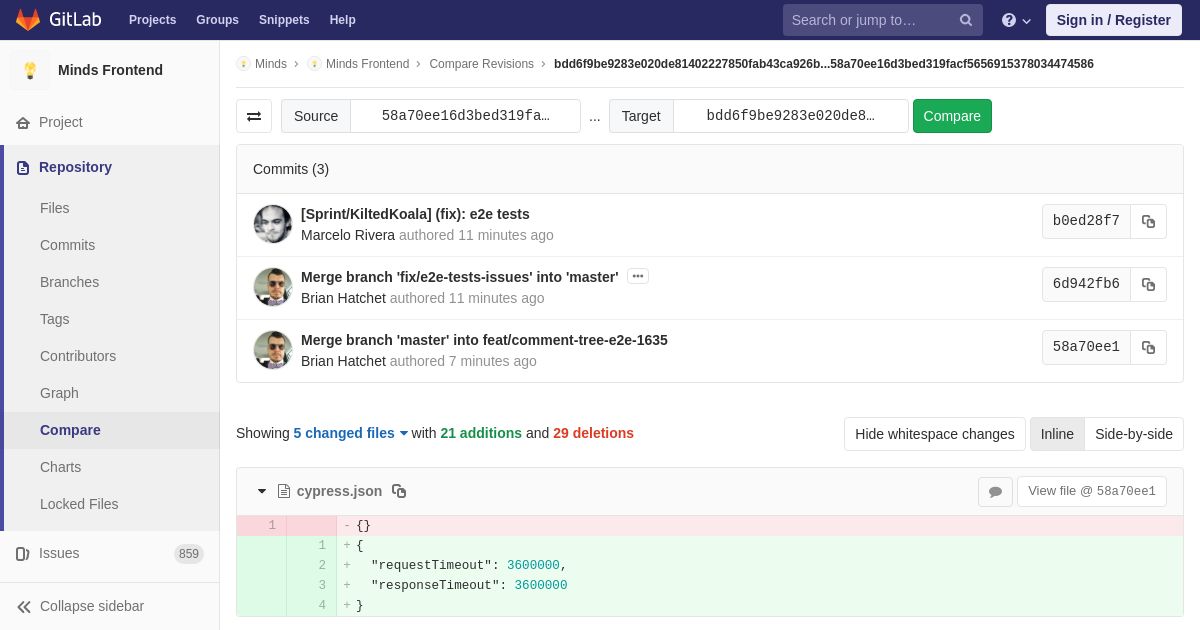
Task: Click Collapse sidebar label
Action: 92,606
